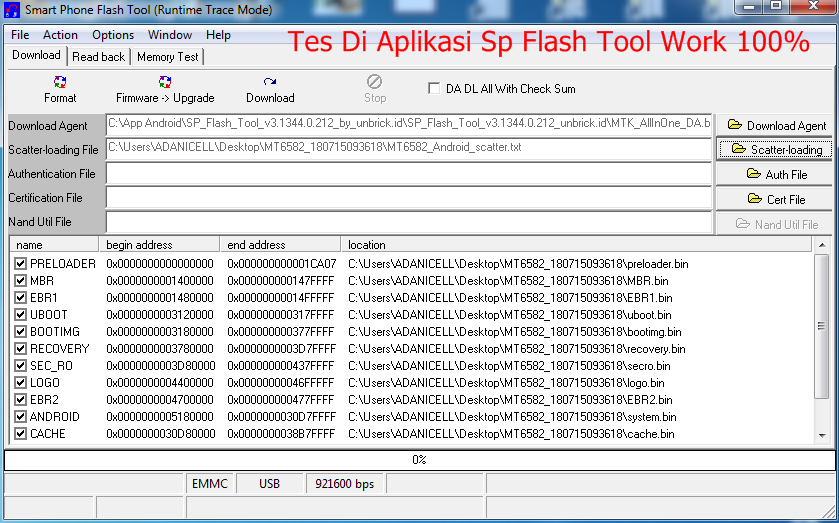Click the Authentication File field
The height and width of the screenshot is (523, 839).
coord(409,173)
